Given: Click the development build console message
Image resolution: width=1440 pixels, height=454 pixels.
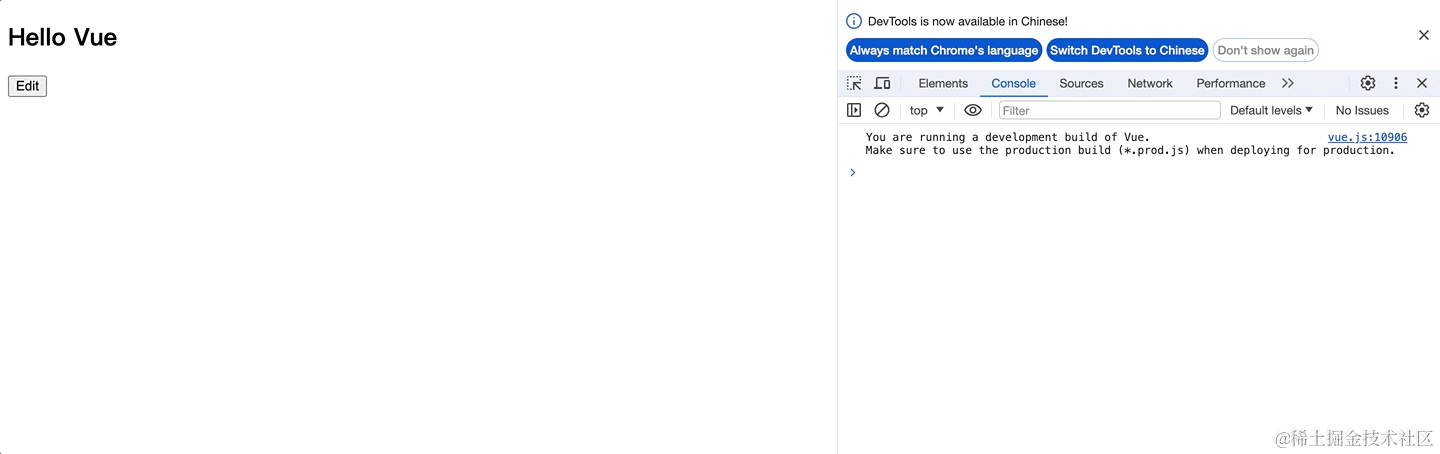Looking at the screenshot, I should point(1130,144).
